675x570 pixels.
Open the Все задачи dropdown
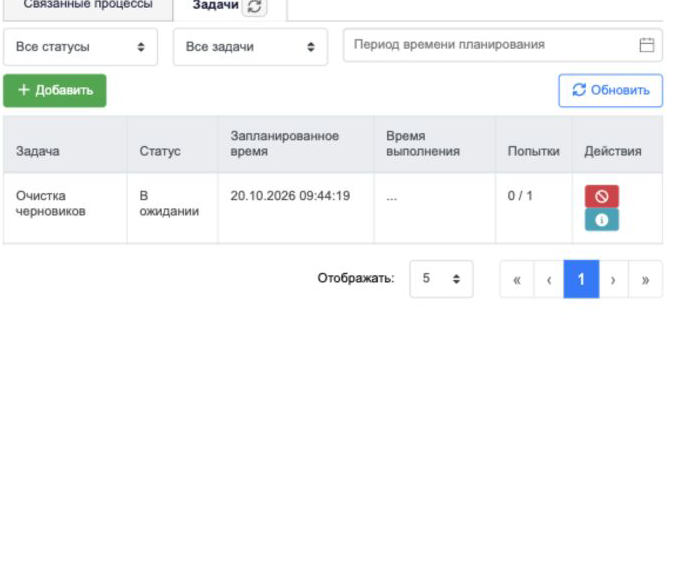tap(250, 47)
